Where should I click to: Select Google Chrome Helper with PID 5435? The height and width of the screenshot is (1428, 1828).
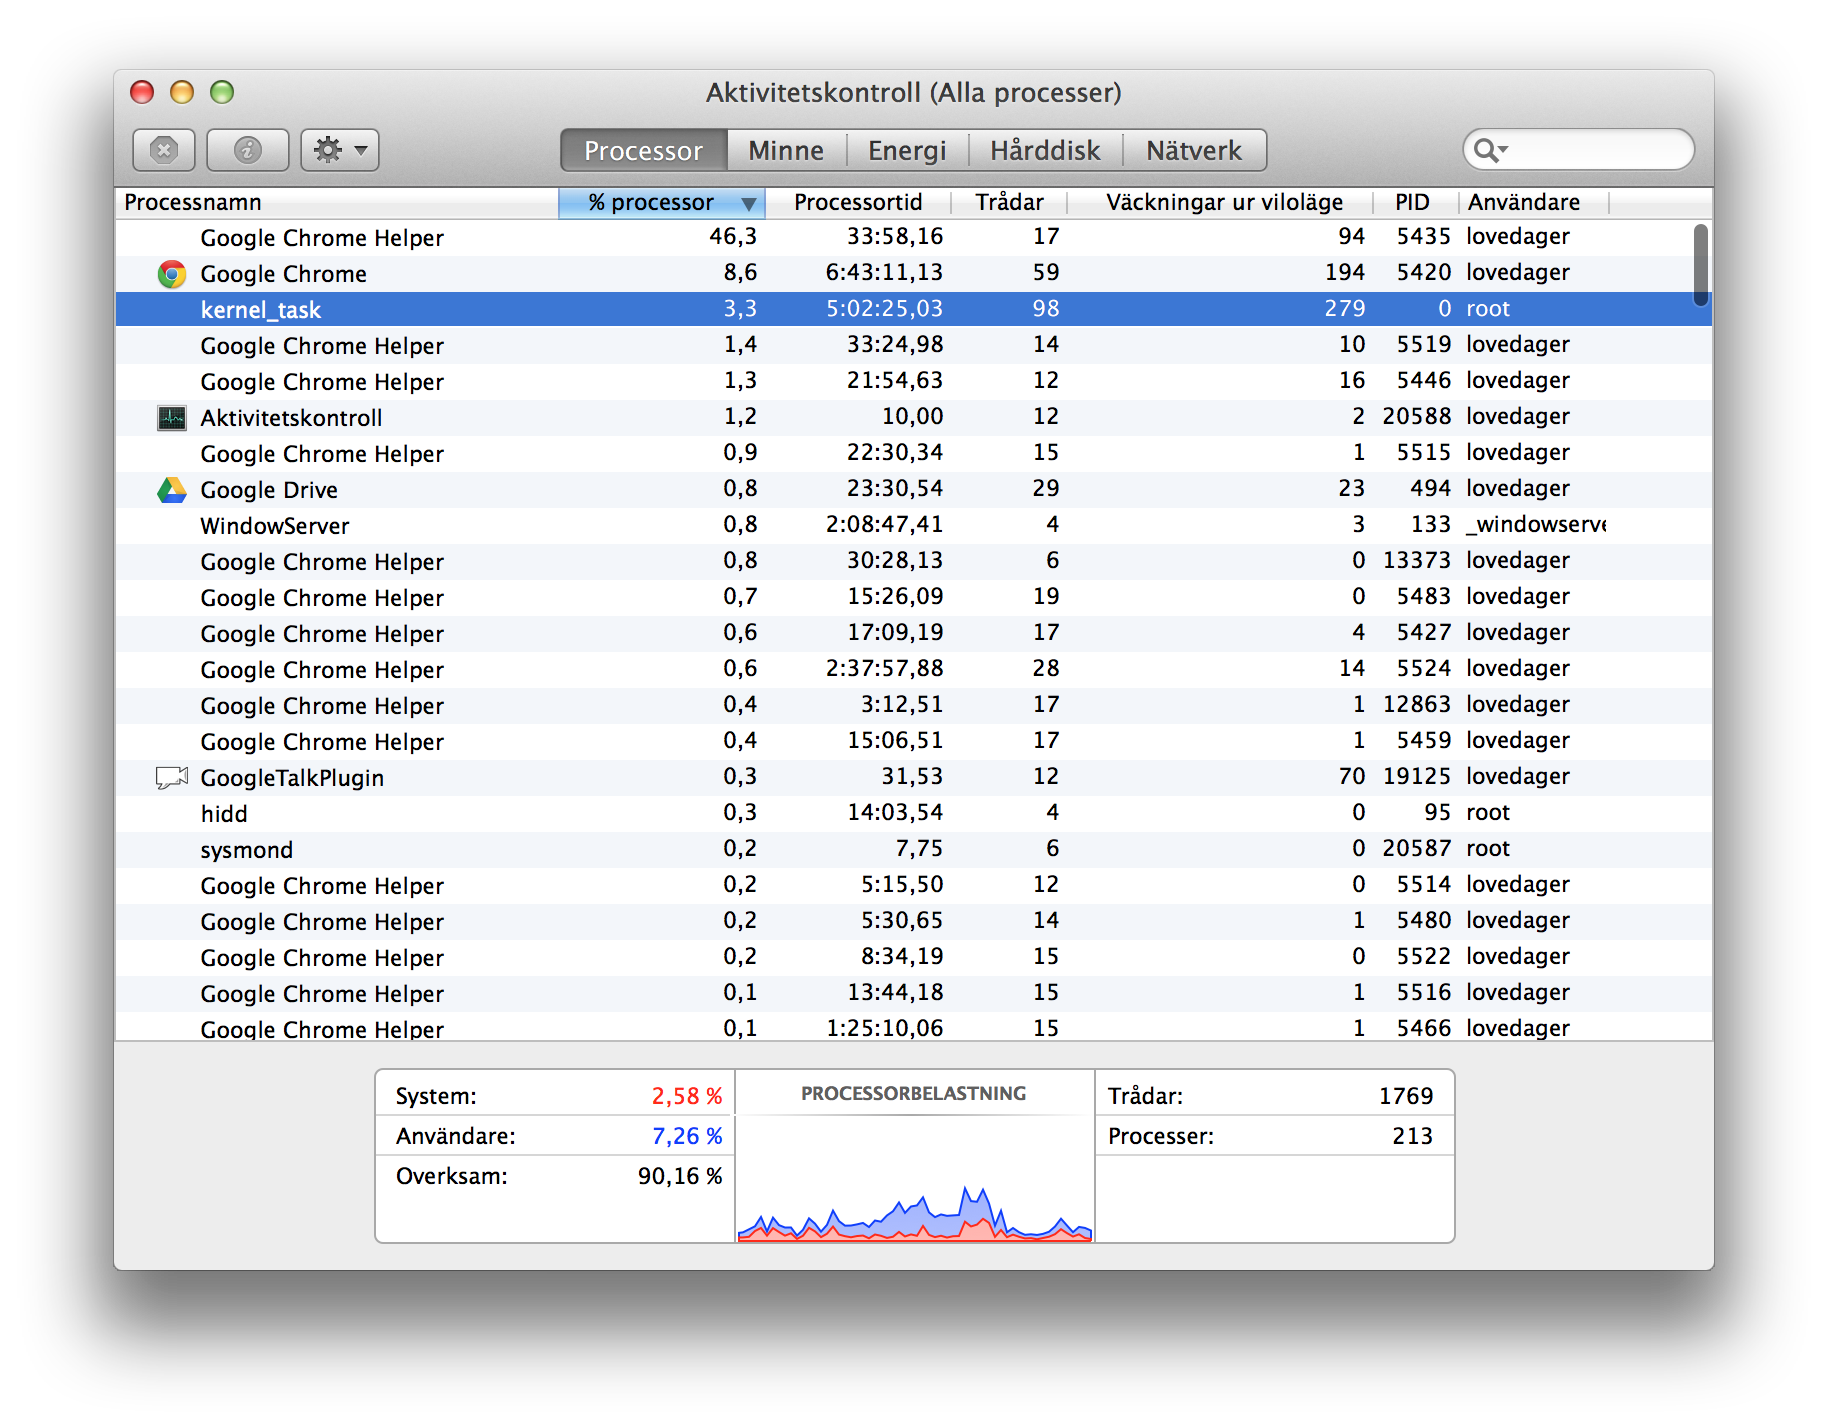tap(913, 237)
